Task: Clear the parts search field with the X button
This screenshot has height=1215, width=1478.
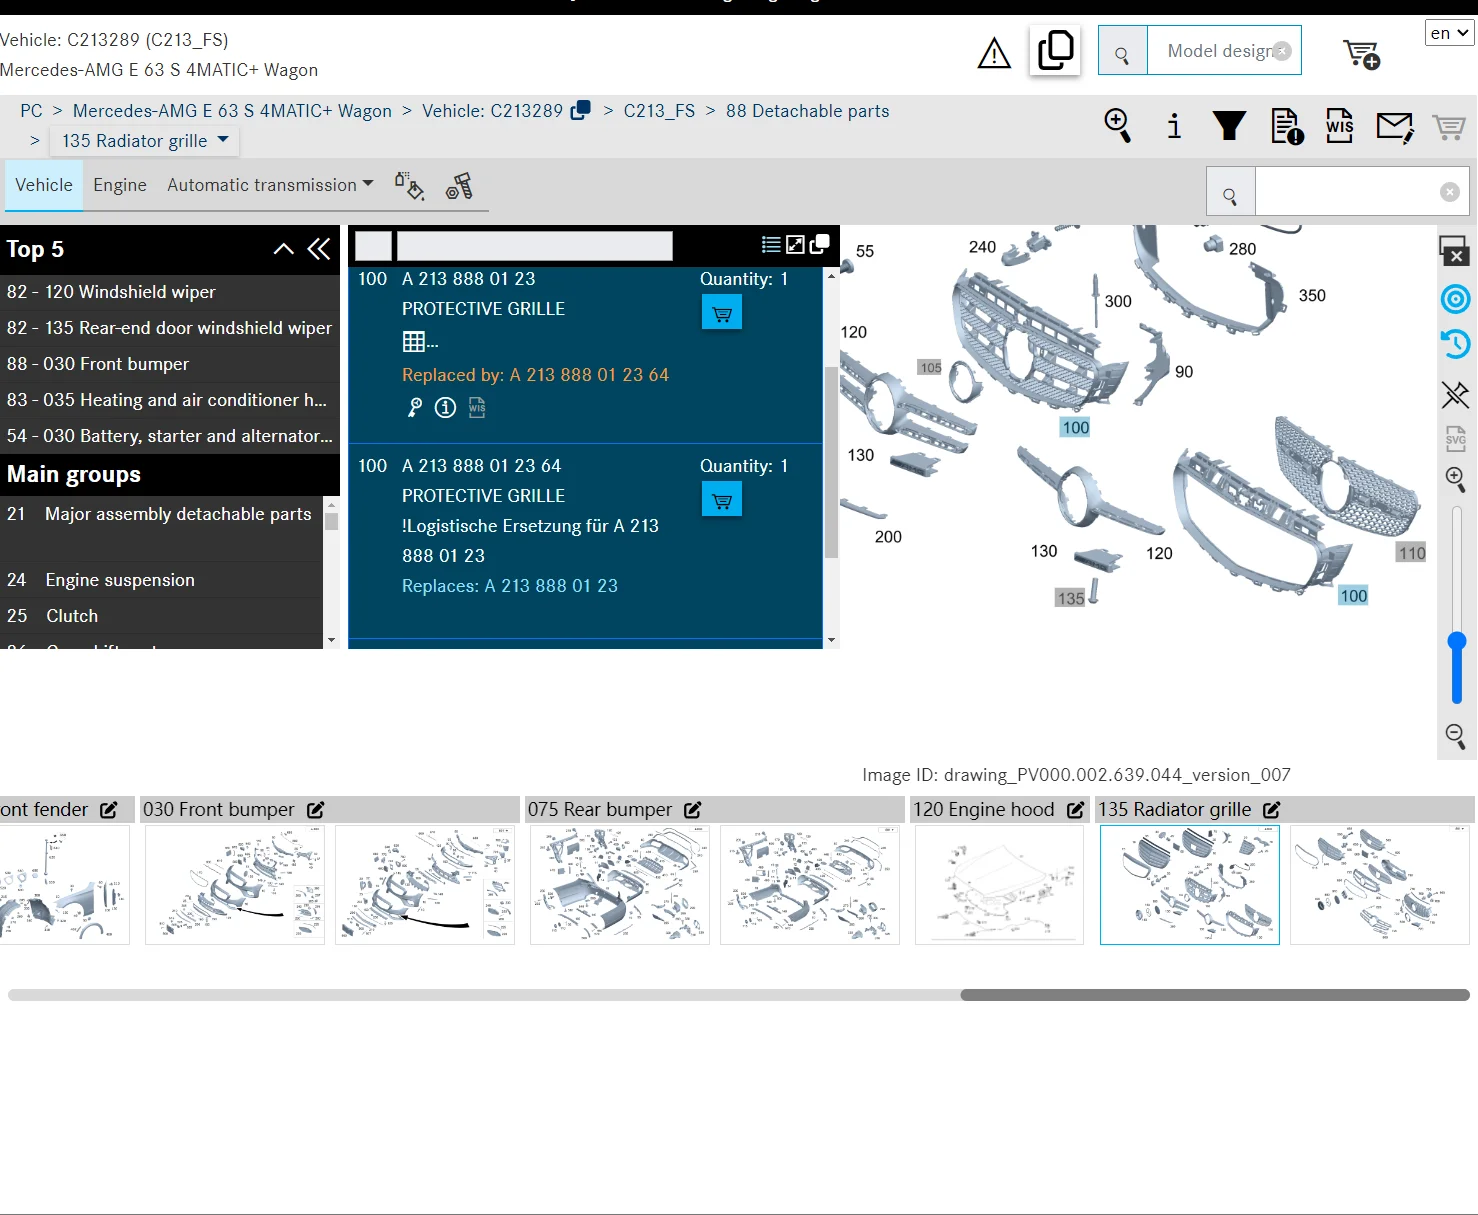Action: click(x=1449, y=192)
